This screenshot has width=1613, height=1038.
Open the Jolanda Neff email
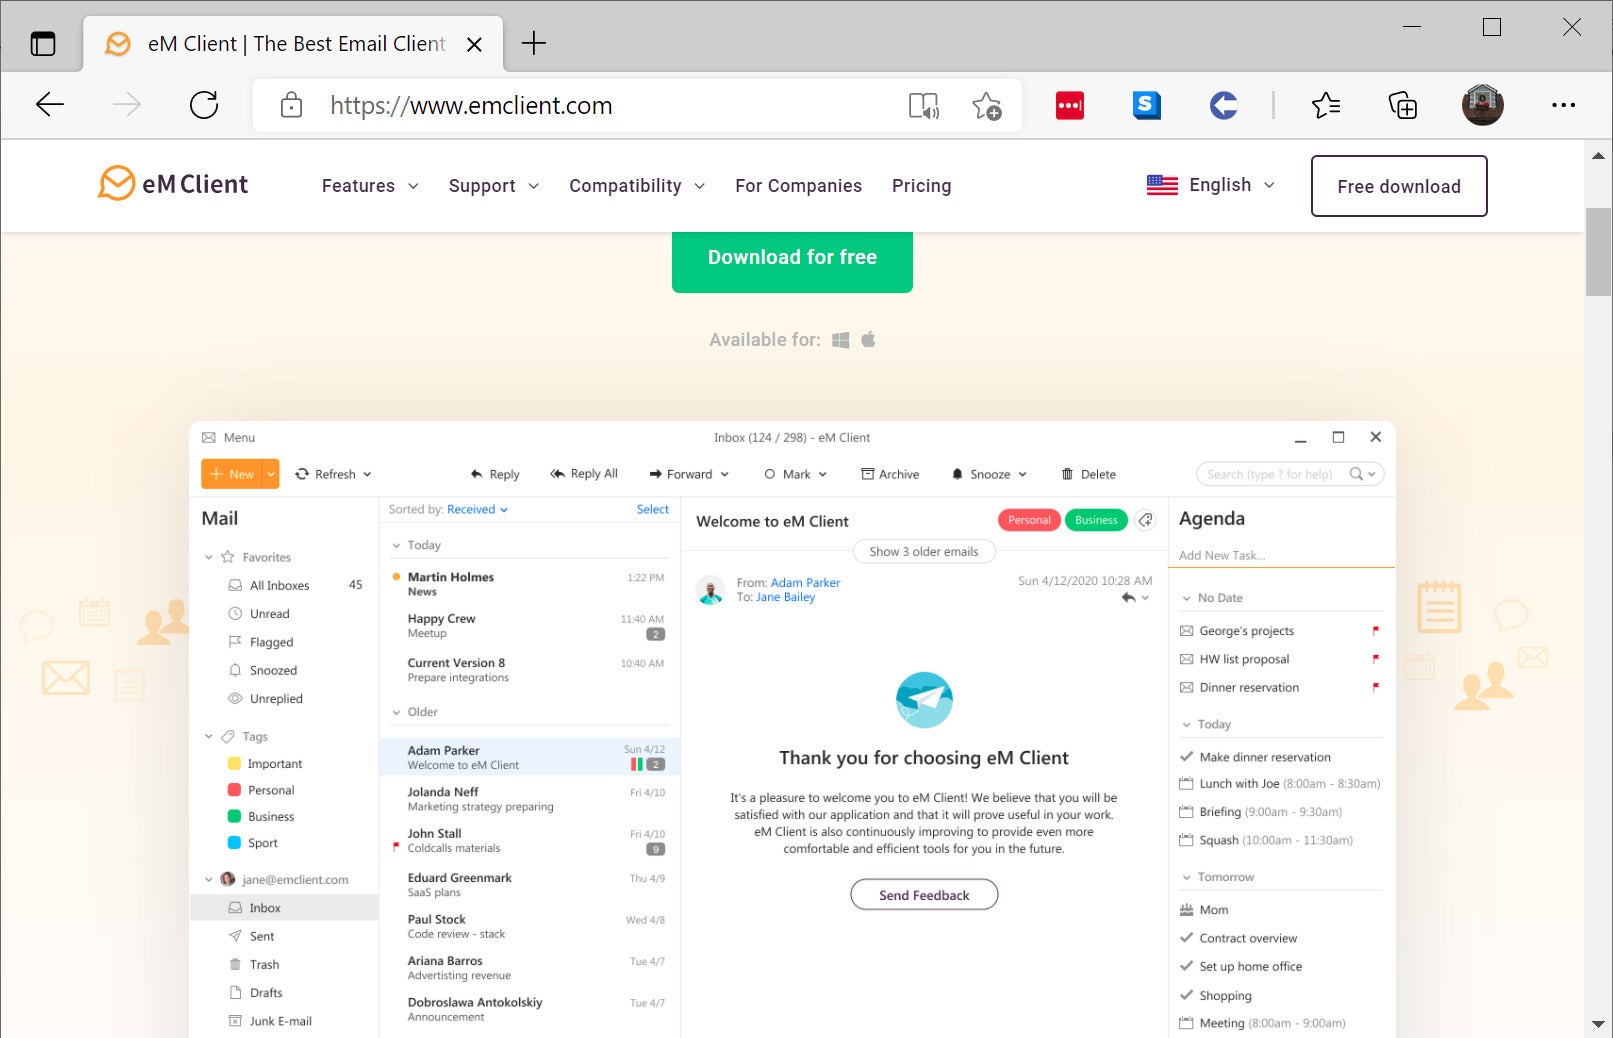pyautogui.click(x=530, y=799)
